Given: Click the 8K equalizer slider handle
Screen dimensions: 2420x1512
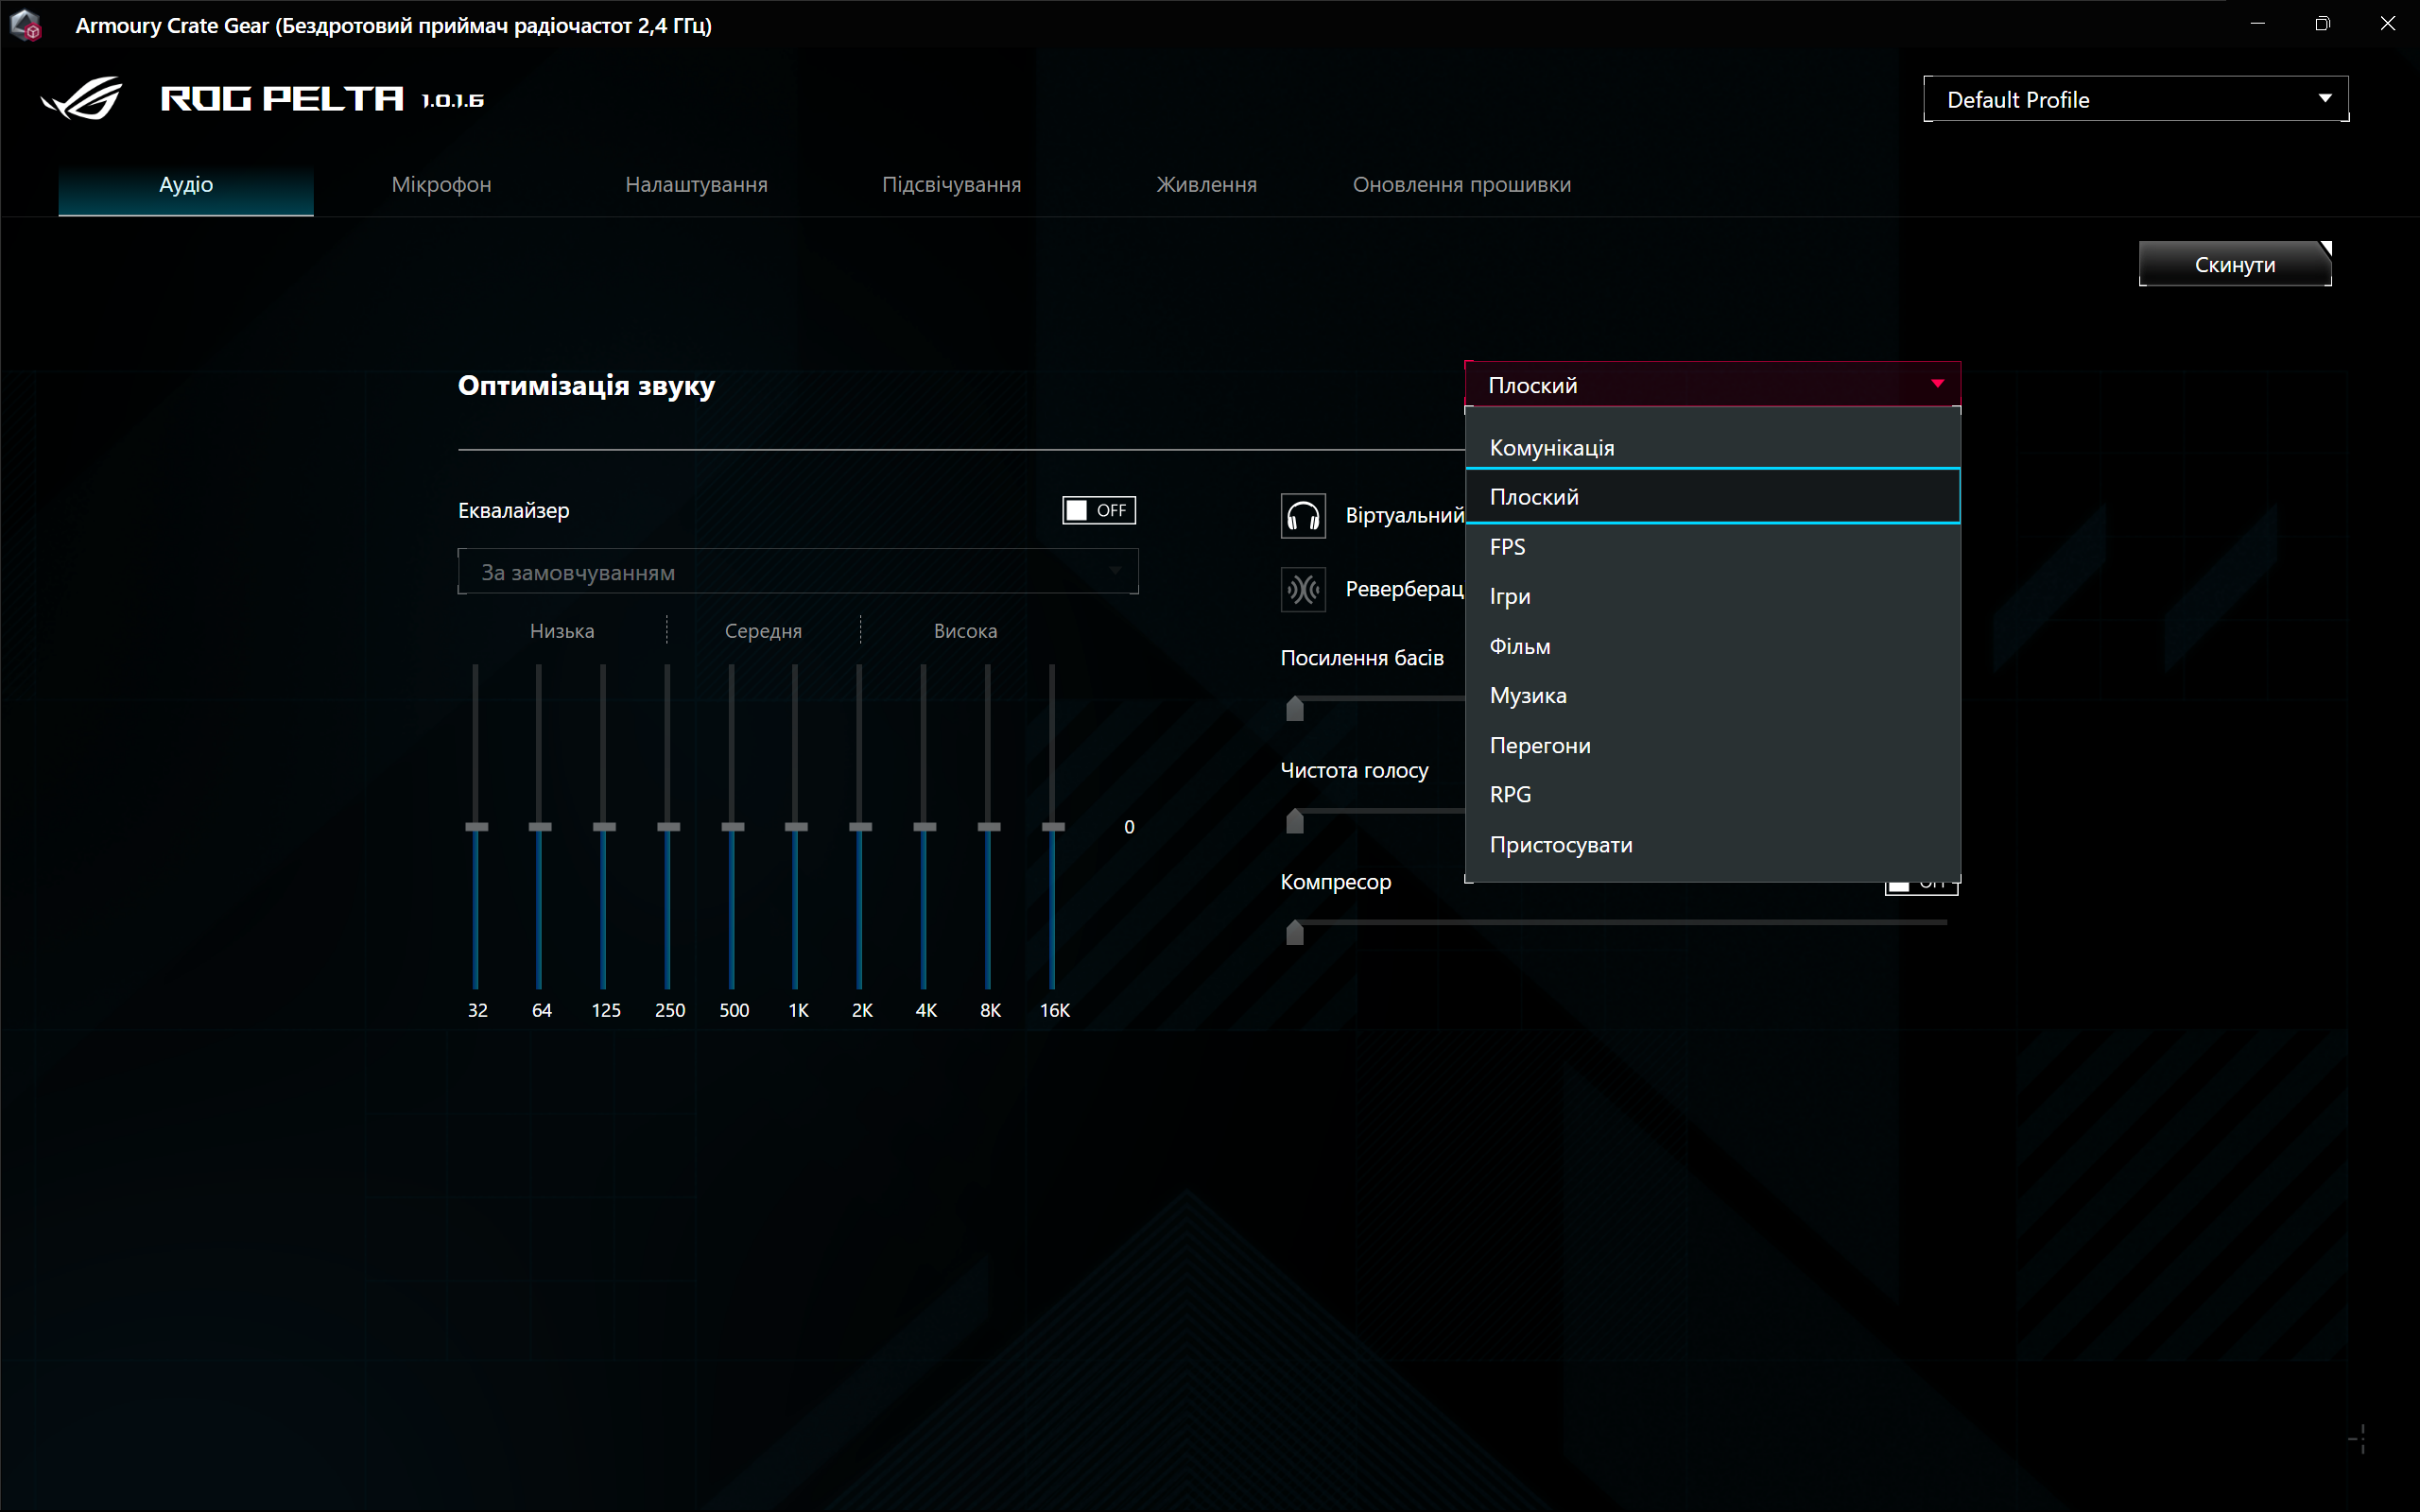Looking at the screenshot, I should coord(989,827).
